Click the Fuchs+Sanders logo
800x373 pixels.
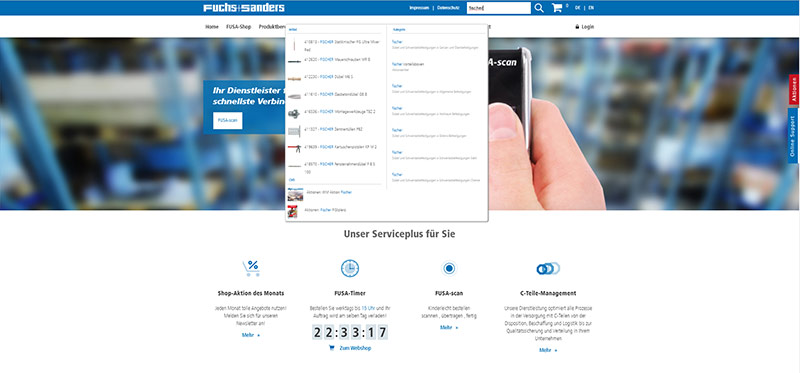[x=244, y=8]
